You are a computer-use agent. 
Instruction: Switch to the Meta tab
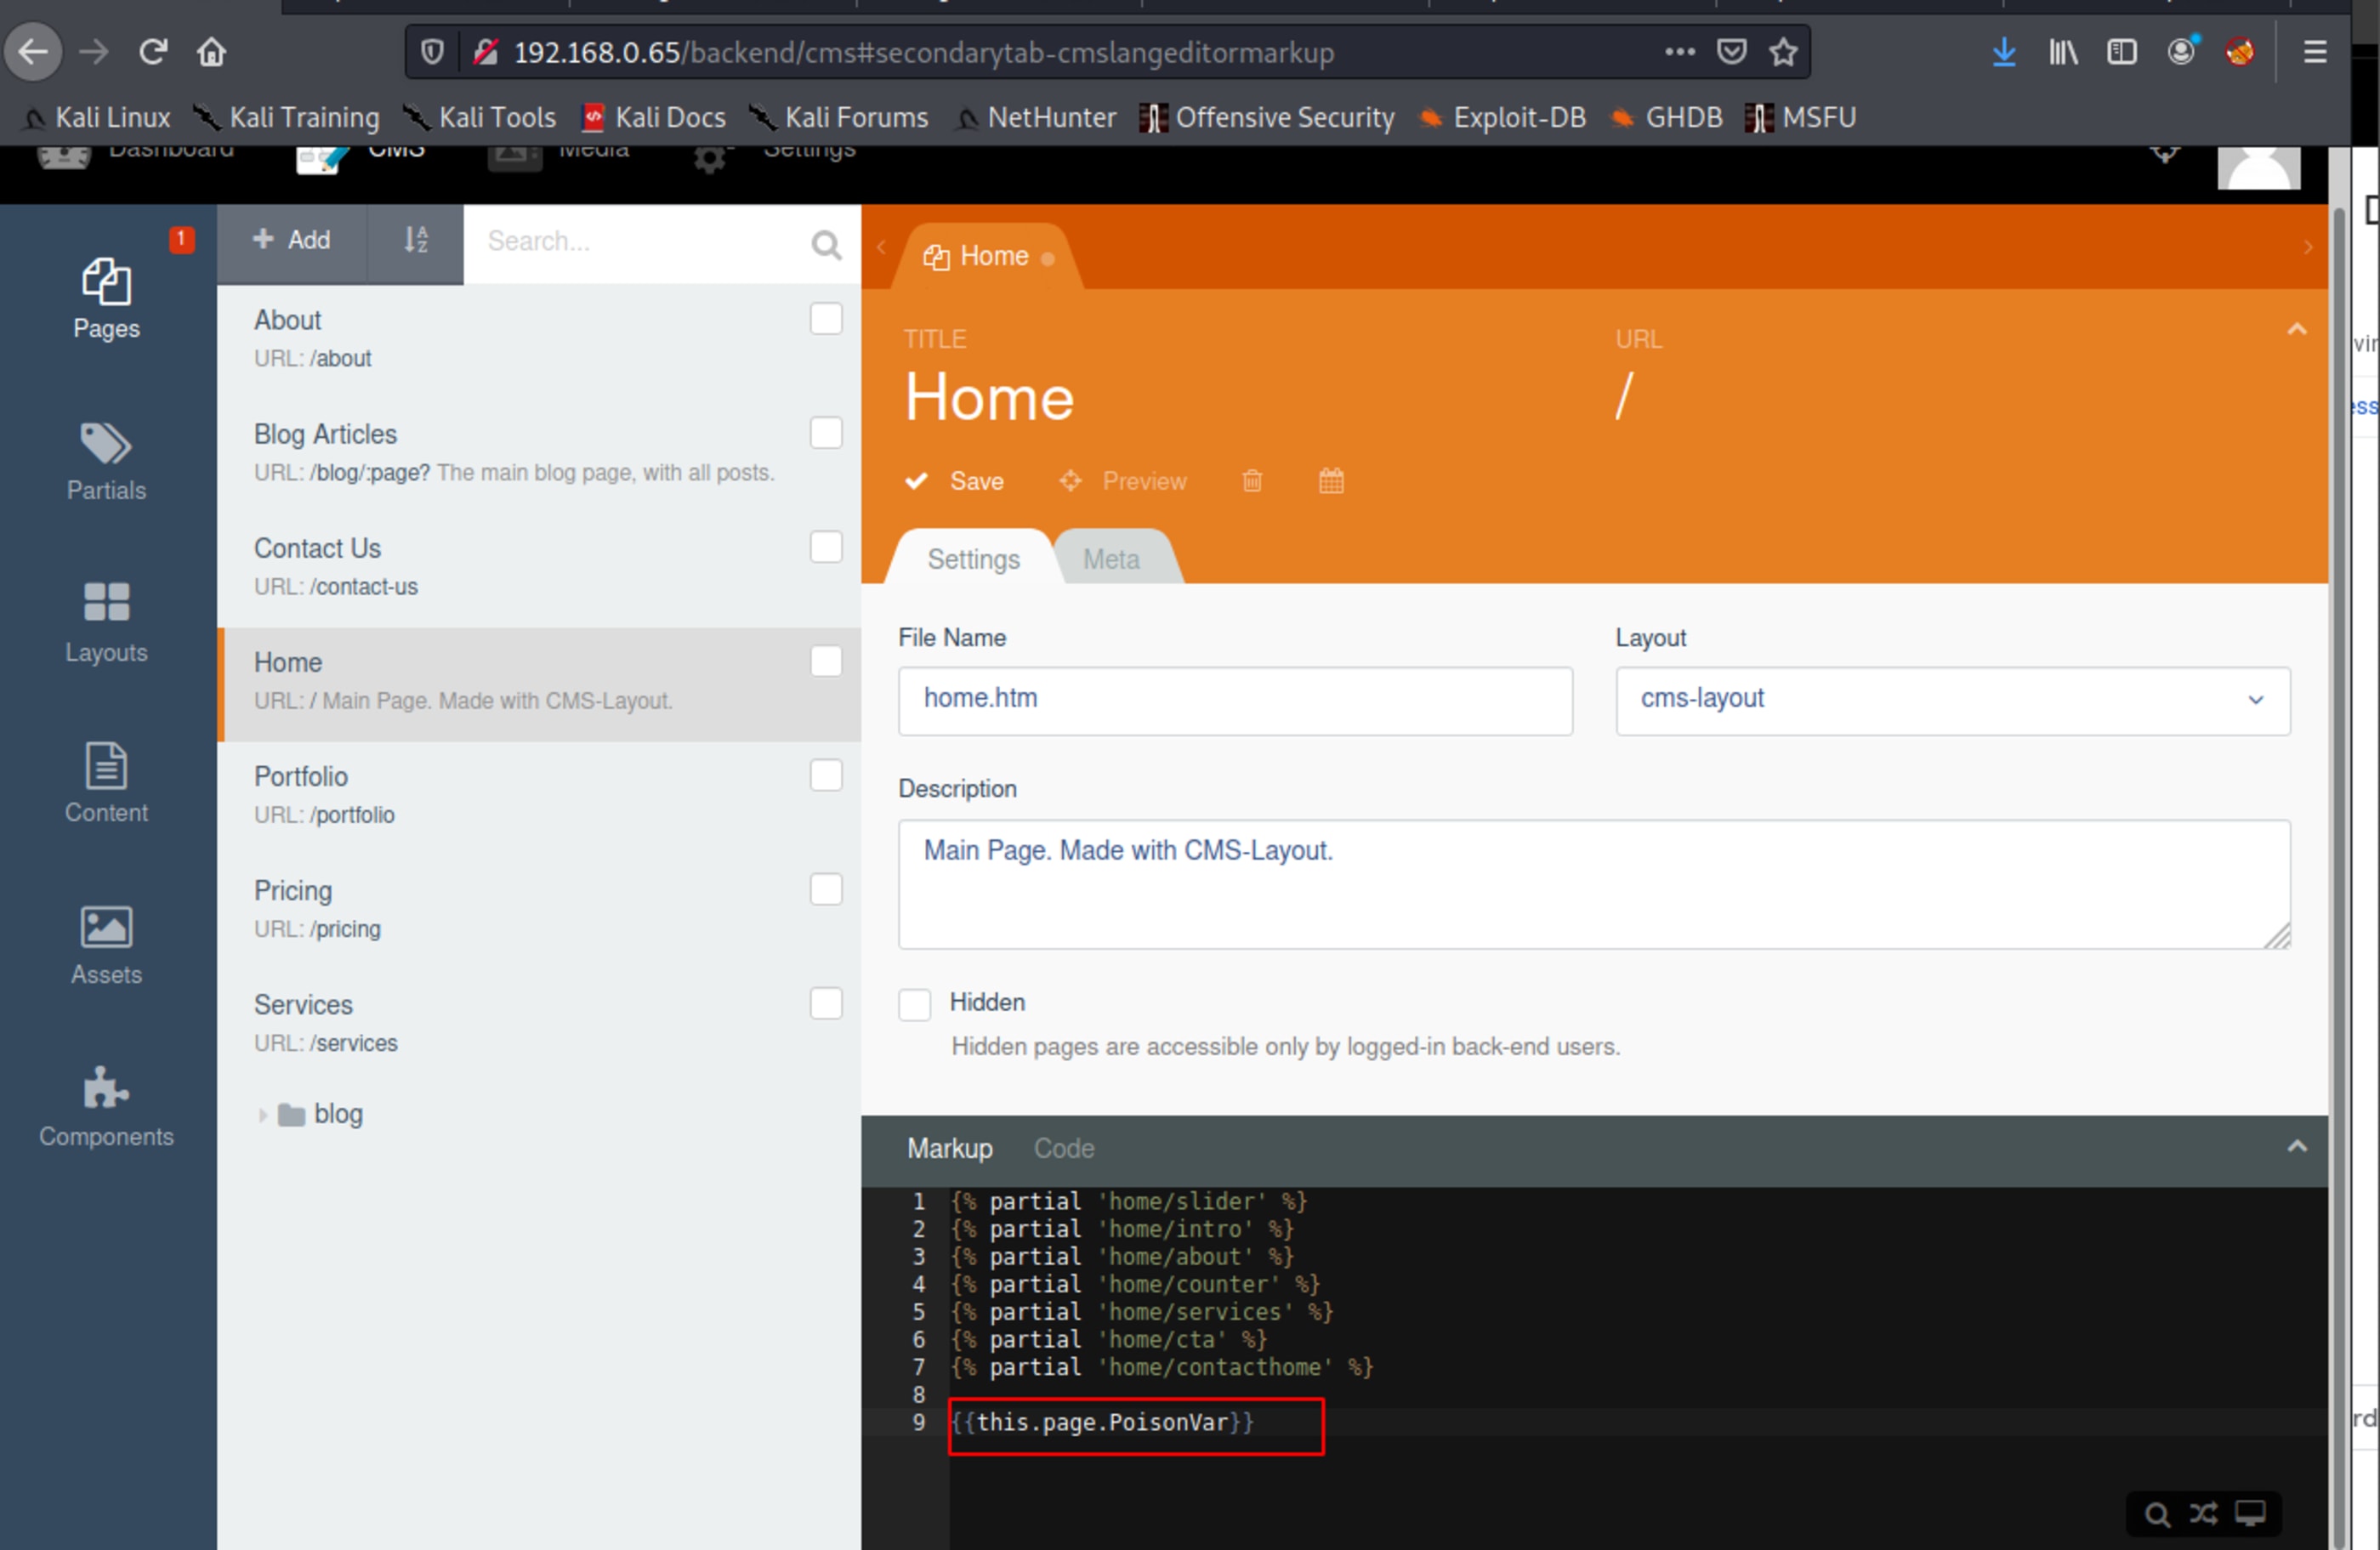[1111, 559]
